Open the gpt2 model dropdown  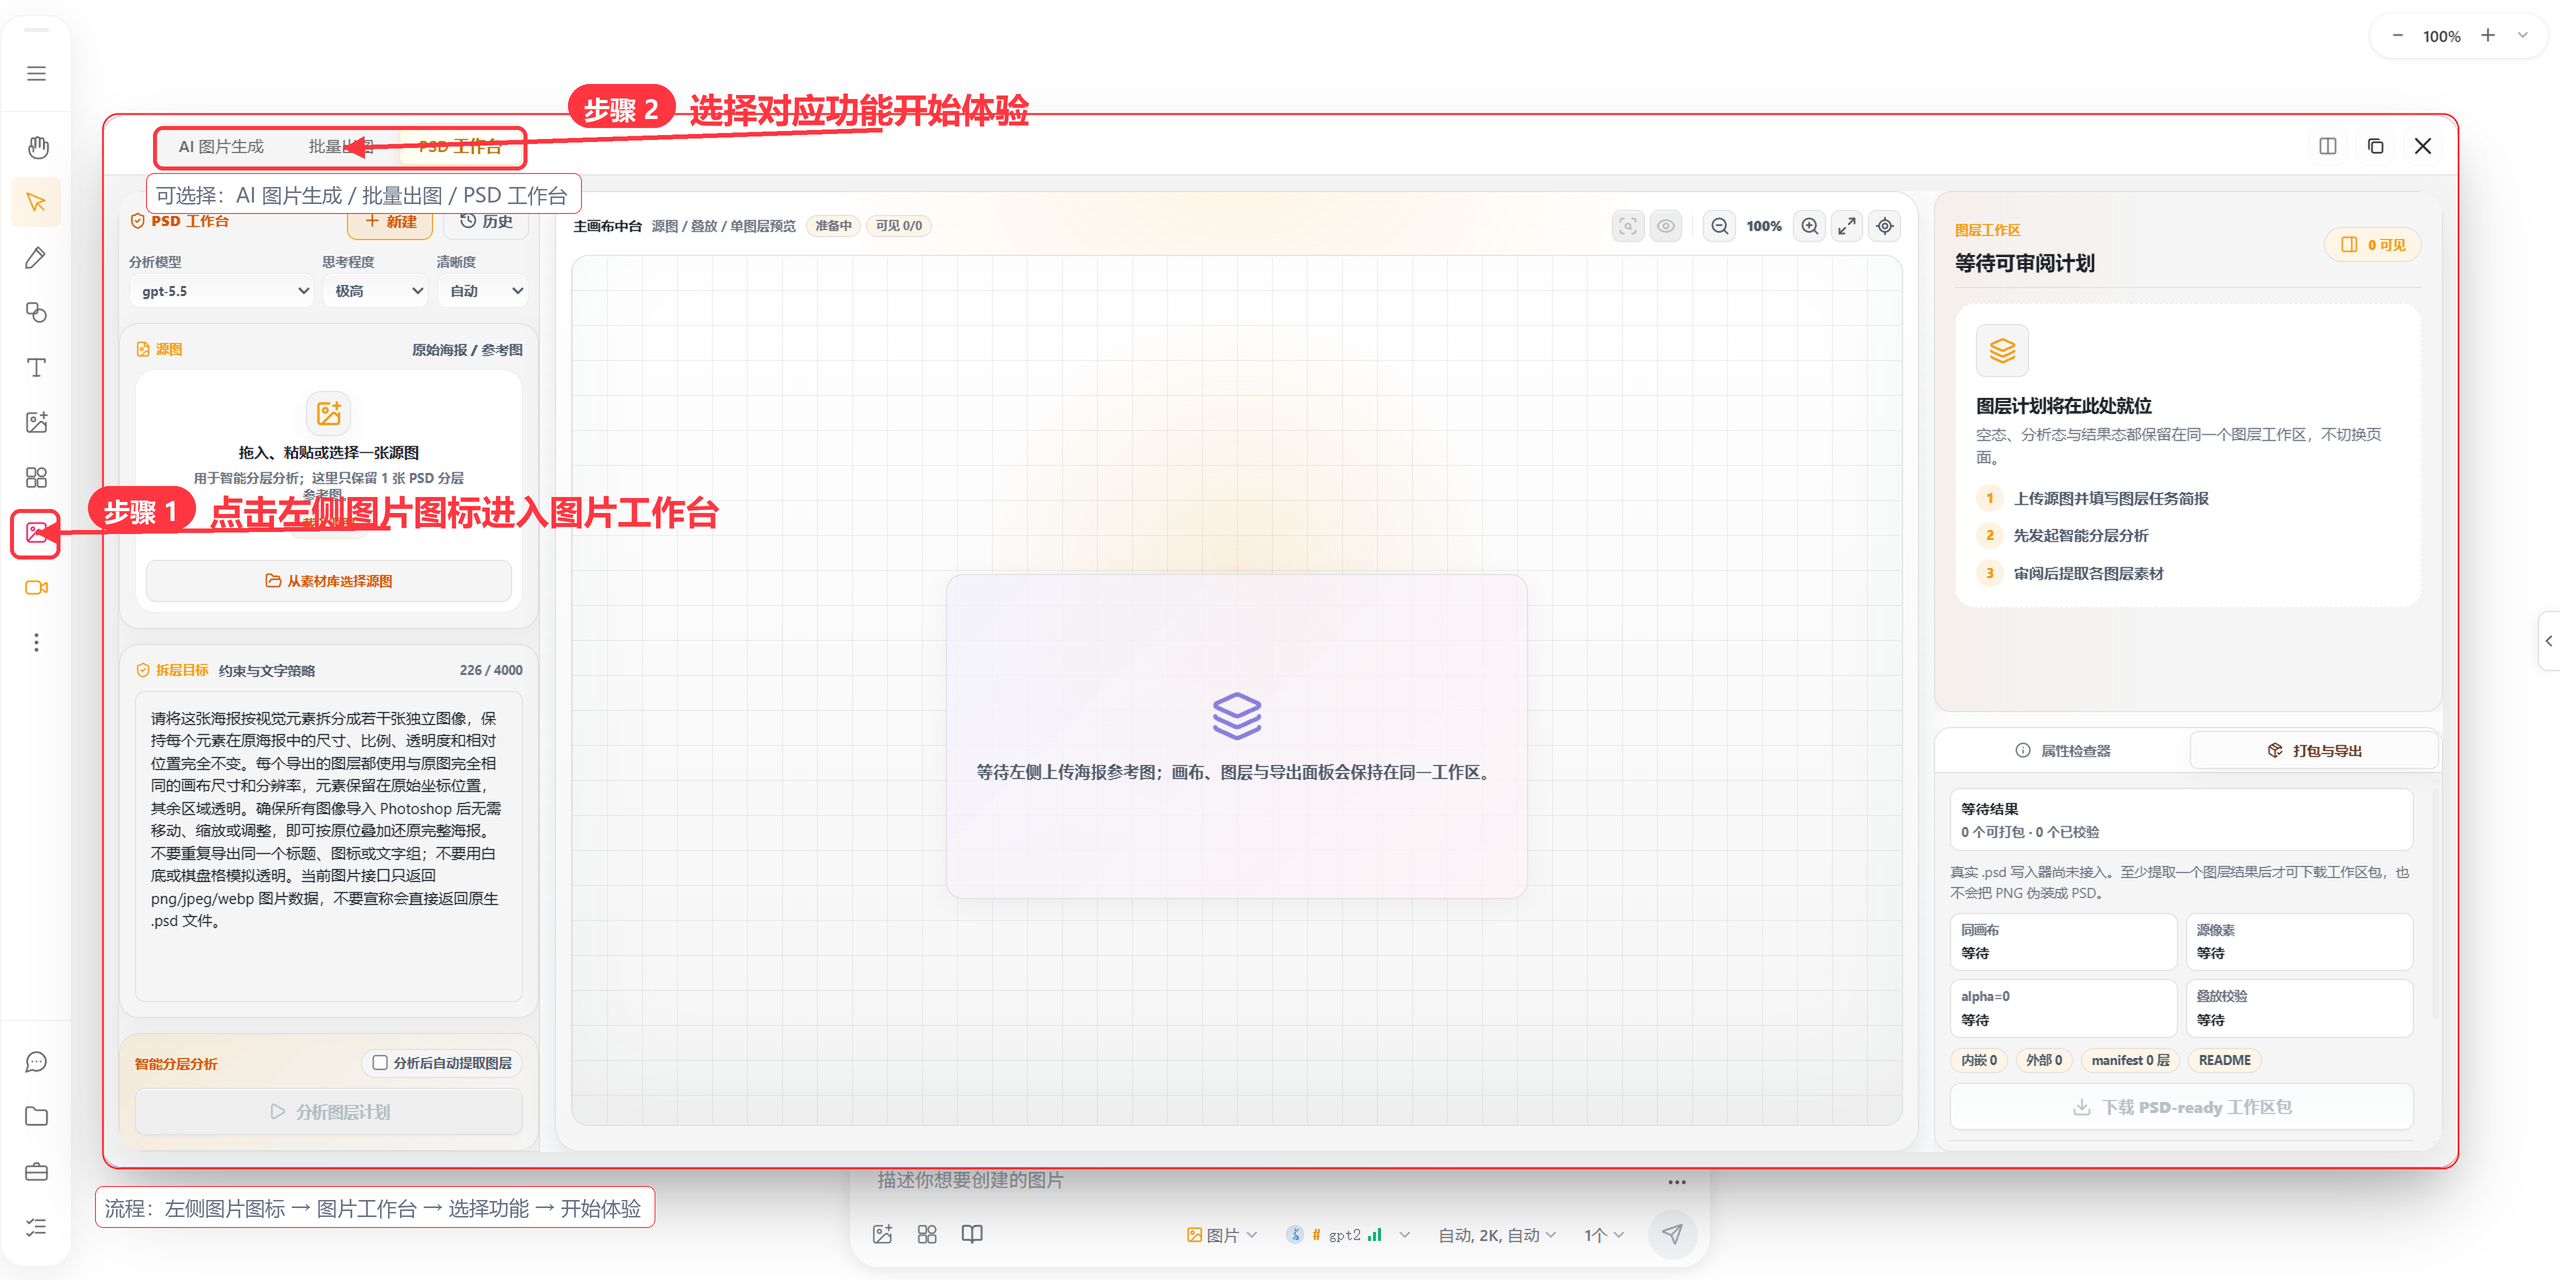1347,1235
